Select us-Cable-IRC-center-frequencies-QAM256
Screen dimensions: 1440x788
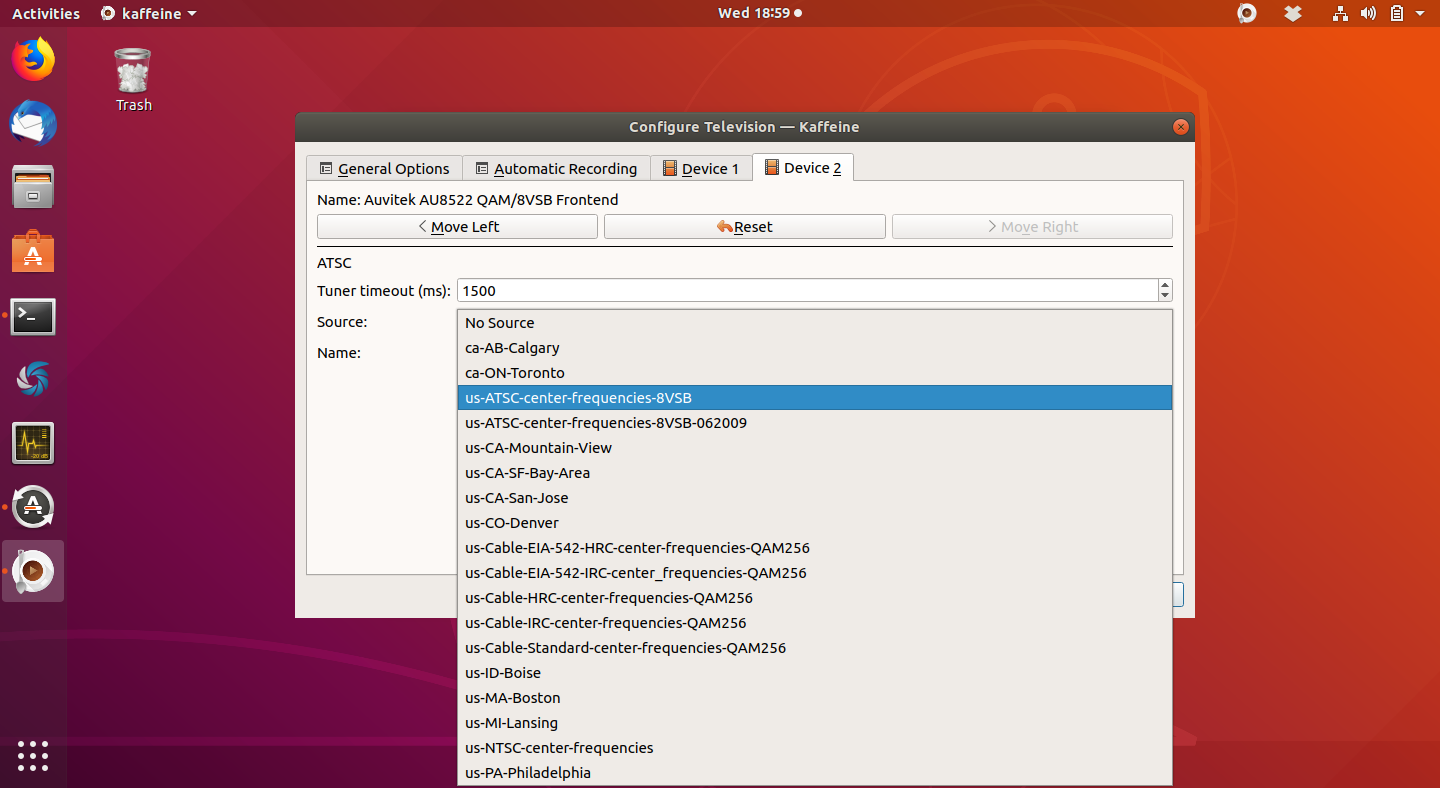tap(814, 623)
